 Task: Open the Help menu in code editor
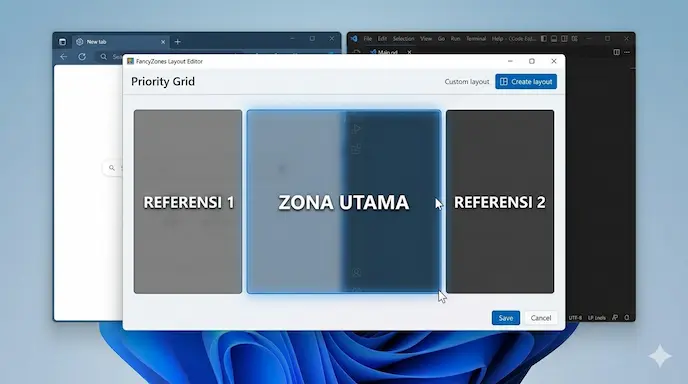click(x=497, y=39)
